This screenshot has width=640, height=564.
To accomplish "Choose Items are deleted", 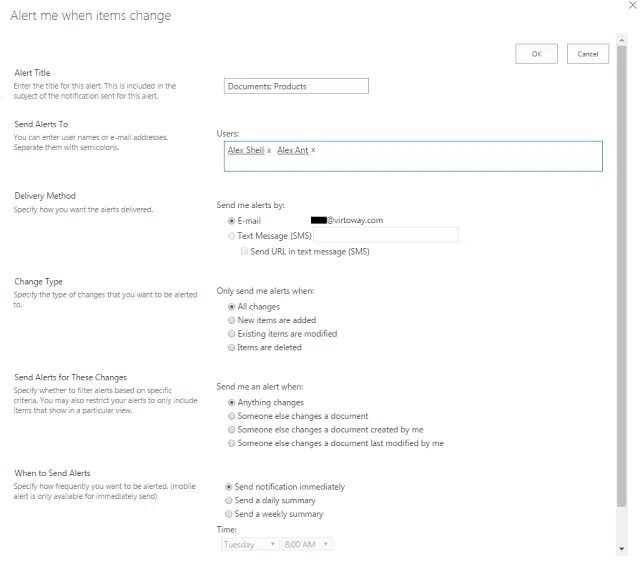I will 231,348.
